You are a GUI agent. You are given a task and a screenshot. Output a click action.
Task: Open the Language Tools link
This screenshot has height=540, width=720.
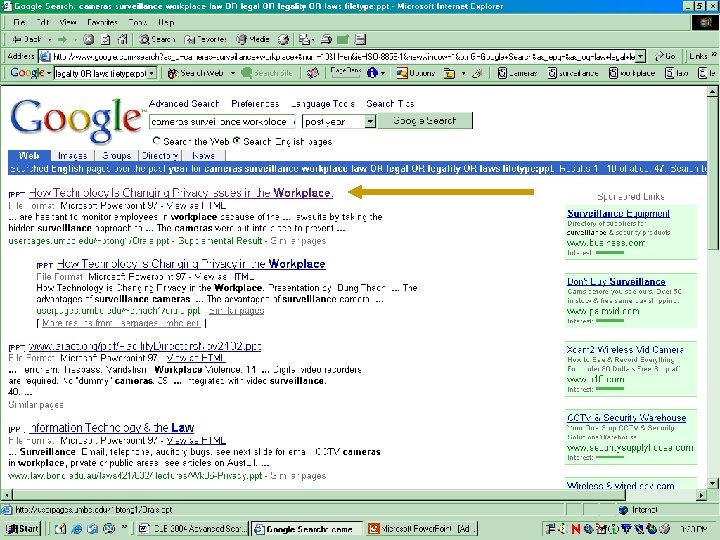pos(323,104)
